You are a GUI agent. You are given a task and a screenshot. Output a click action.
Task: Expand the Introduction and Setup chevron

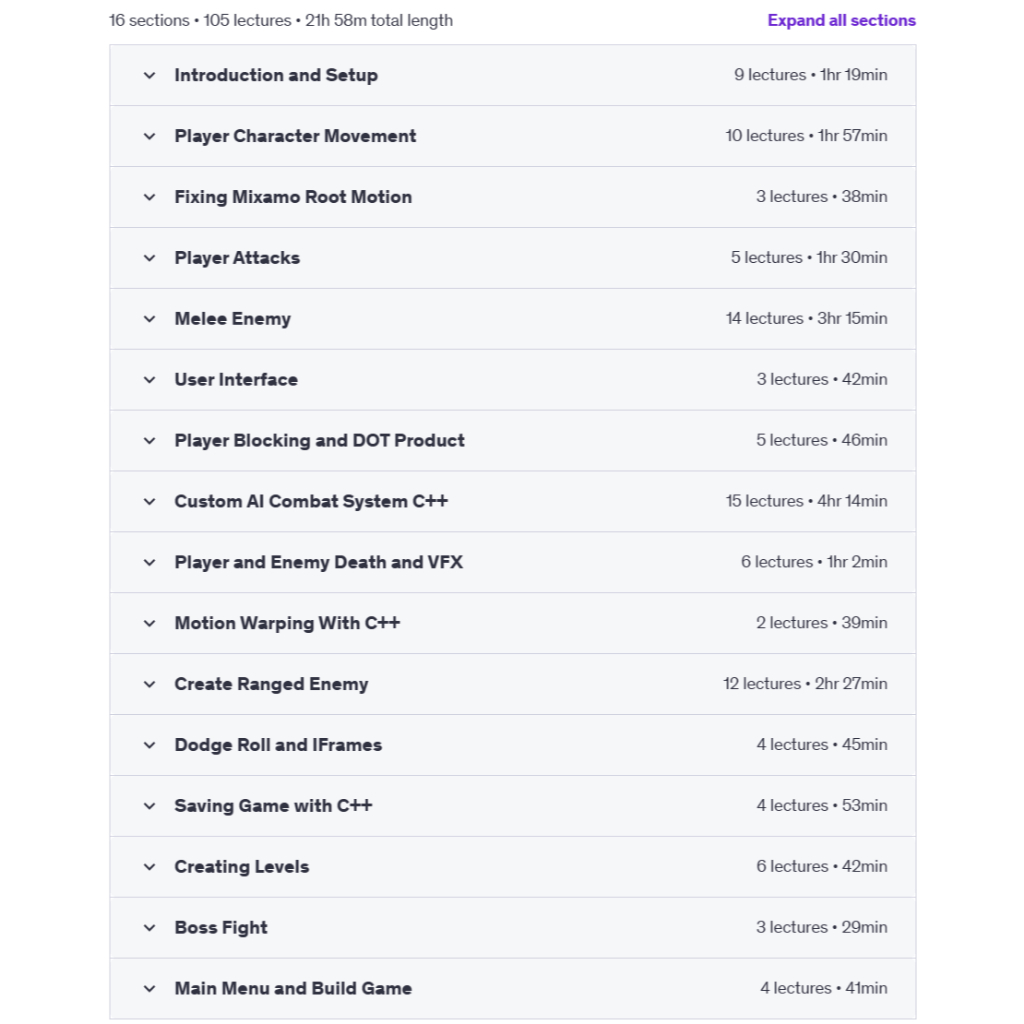tap(150, 75)
